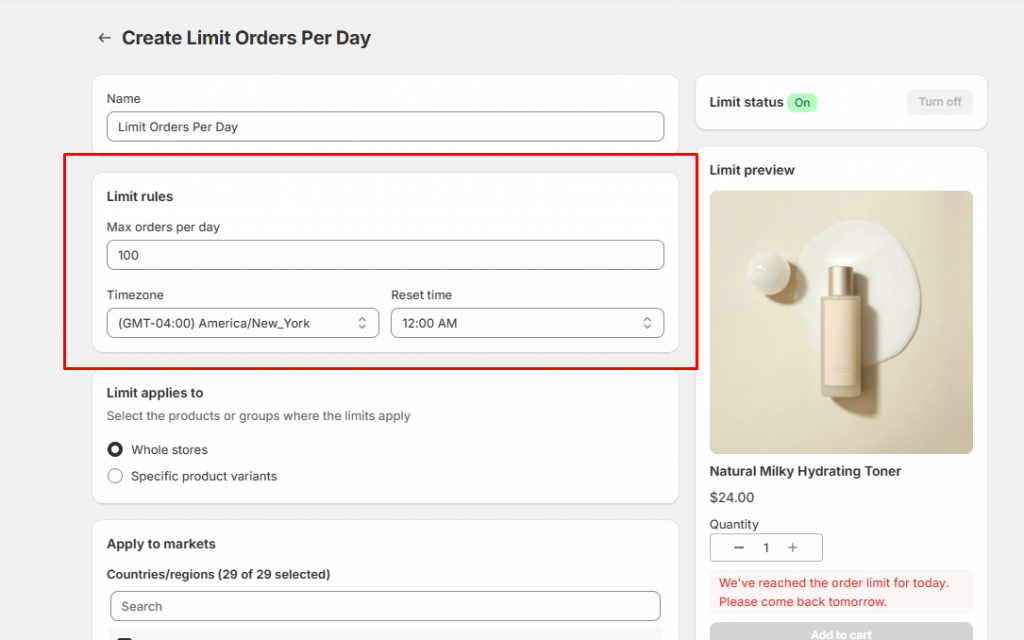Select the Specific product variants radio option
Image resolution: width=1024 pixels, height=640 pixels.
(115, 476)
